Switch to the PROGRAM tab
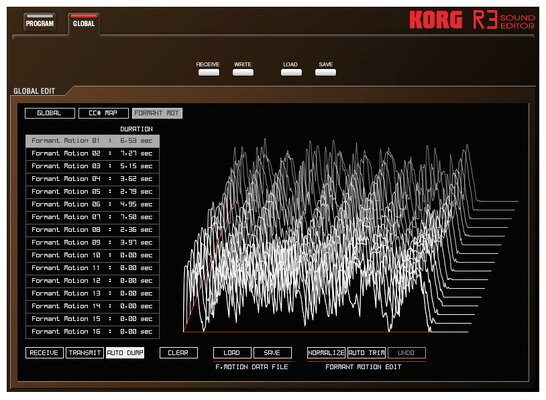Viewport: 546px width, 400px height. pos(40,22)
